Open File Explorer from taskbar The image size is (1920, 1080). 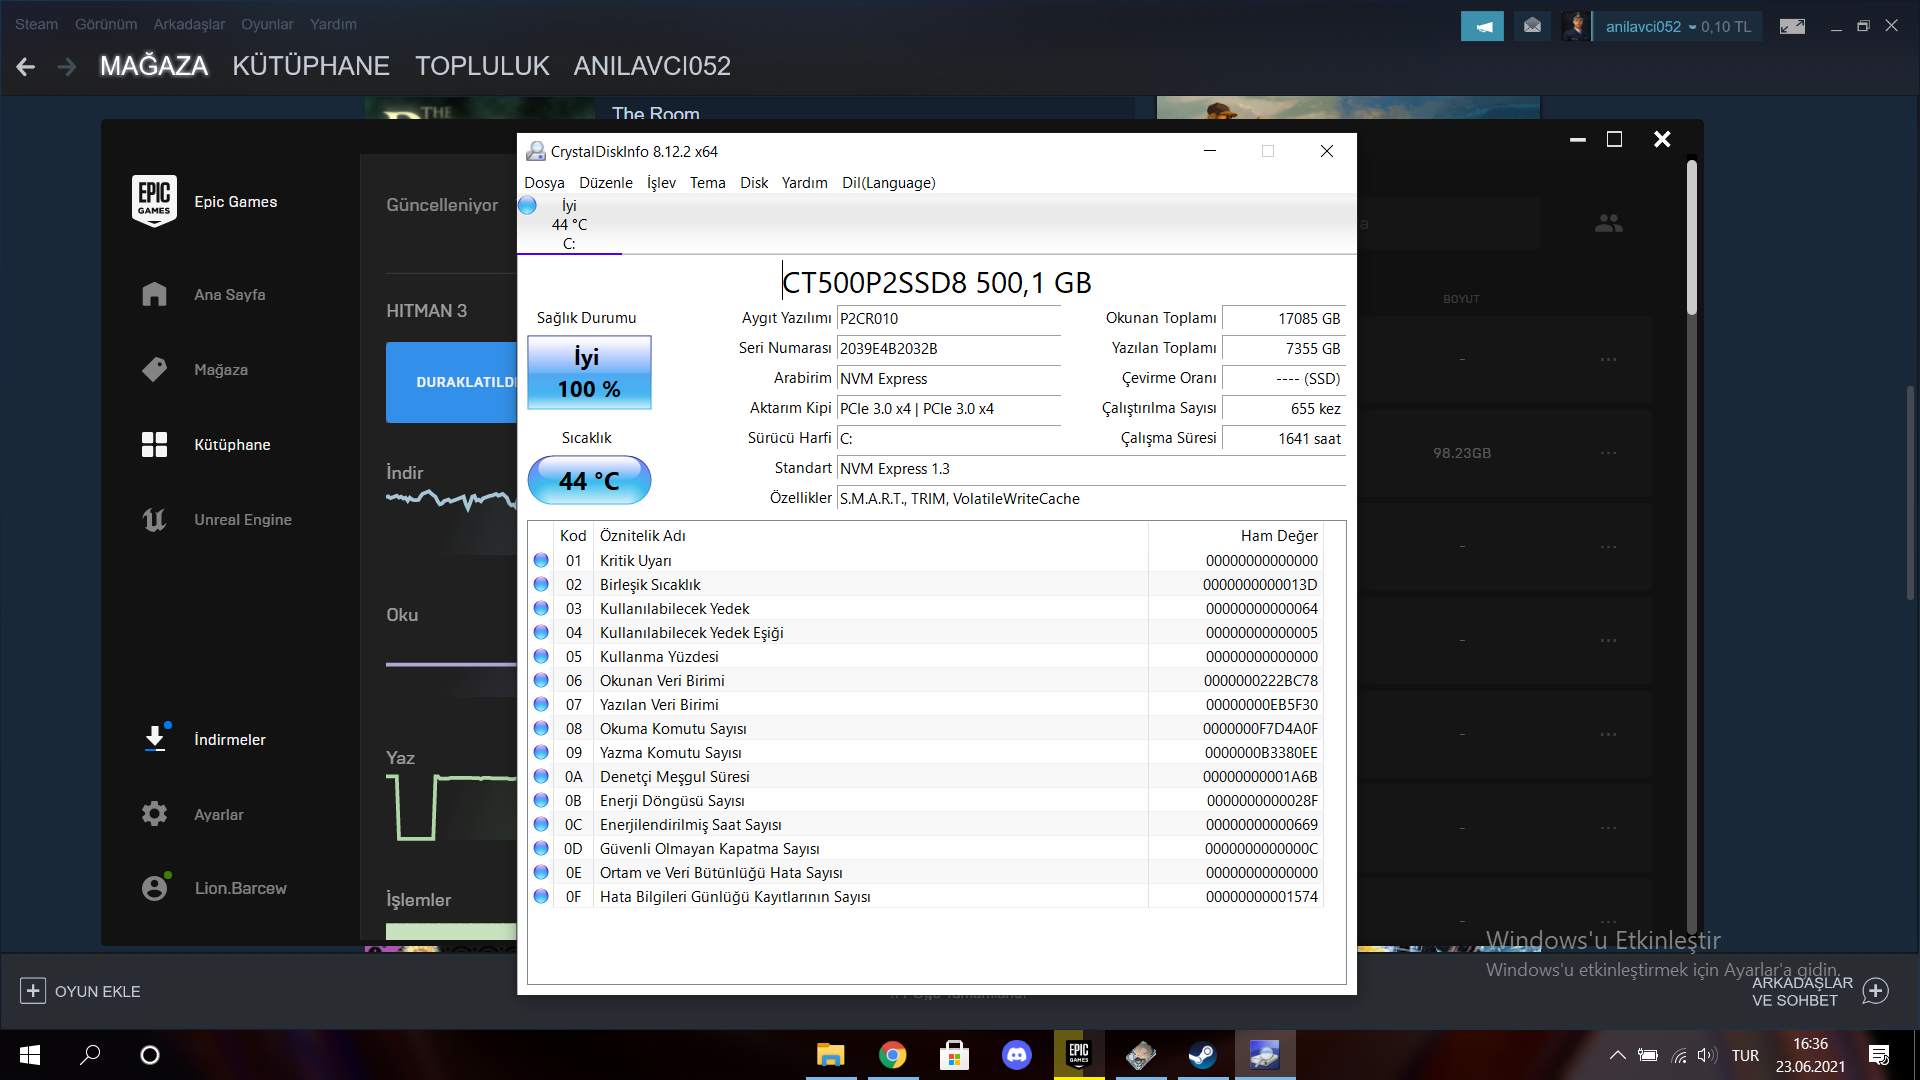pyautogui.click(x=831, y=1055)
